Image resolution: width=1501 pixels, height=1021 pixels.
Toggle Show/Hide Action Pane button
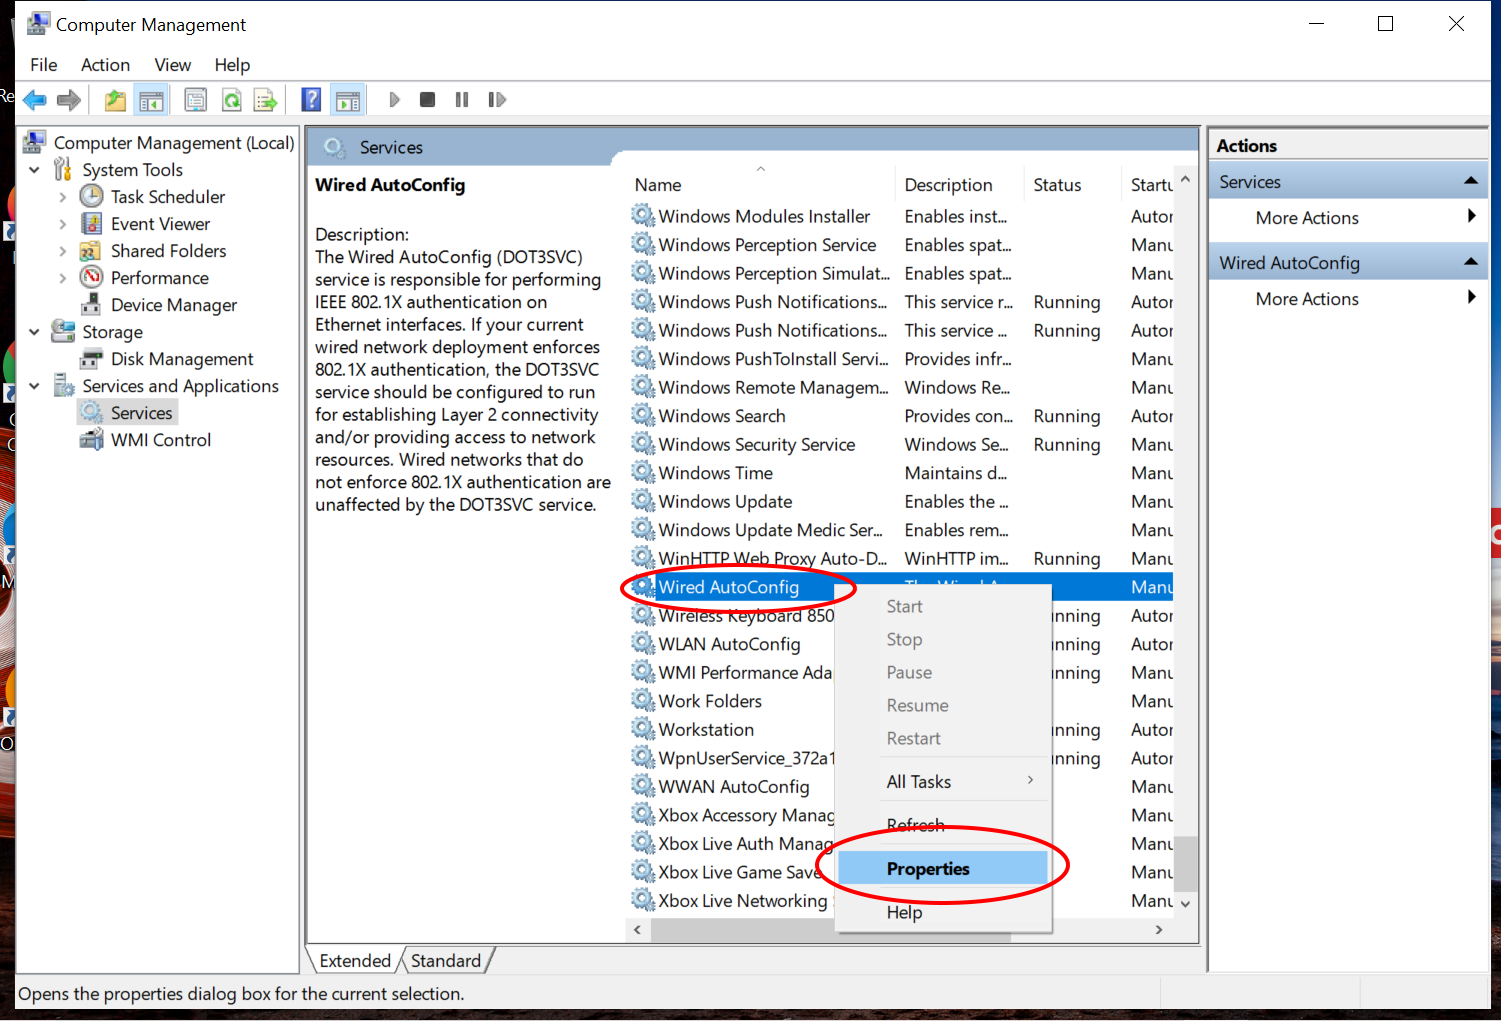[348, 100]
